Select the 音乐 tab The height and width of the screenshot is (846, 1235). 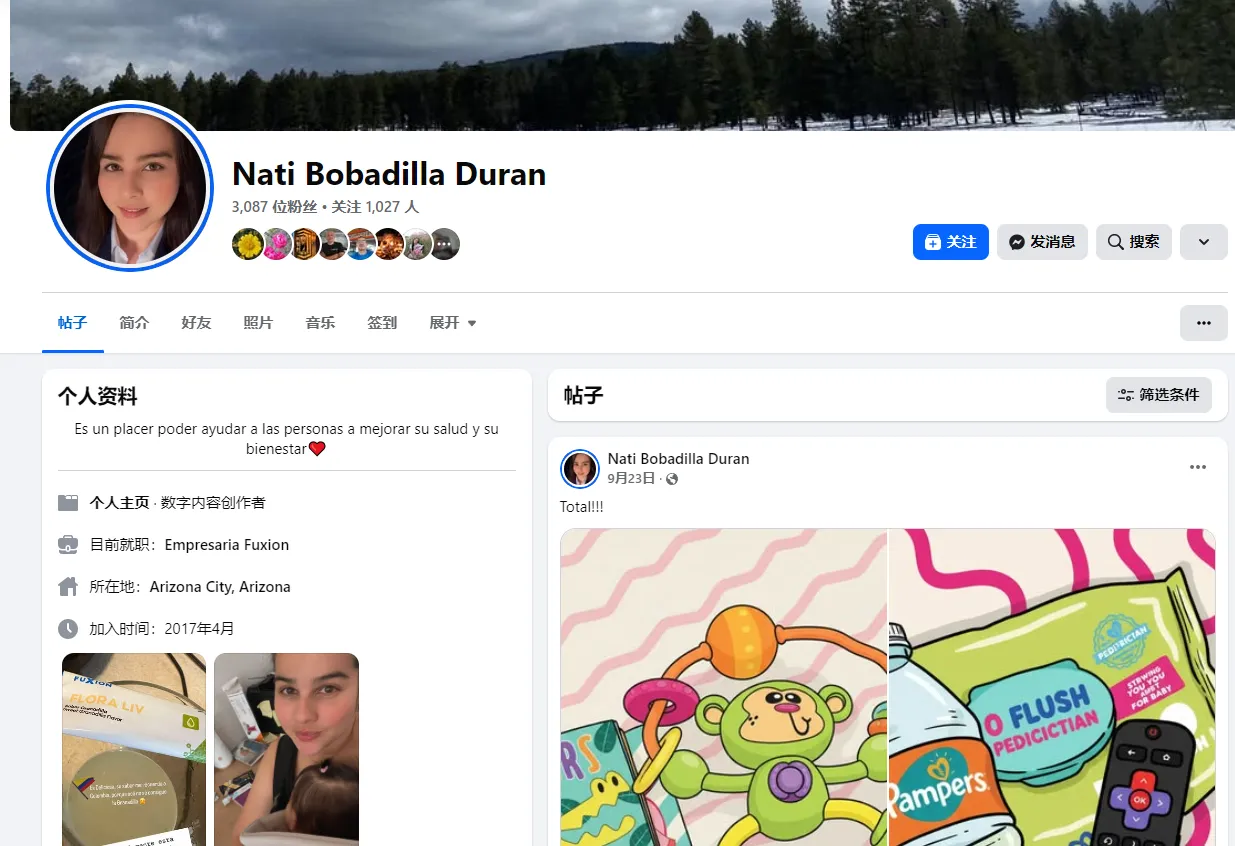point(320,323)
